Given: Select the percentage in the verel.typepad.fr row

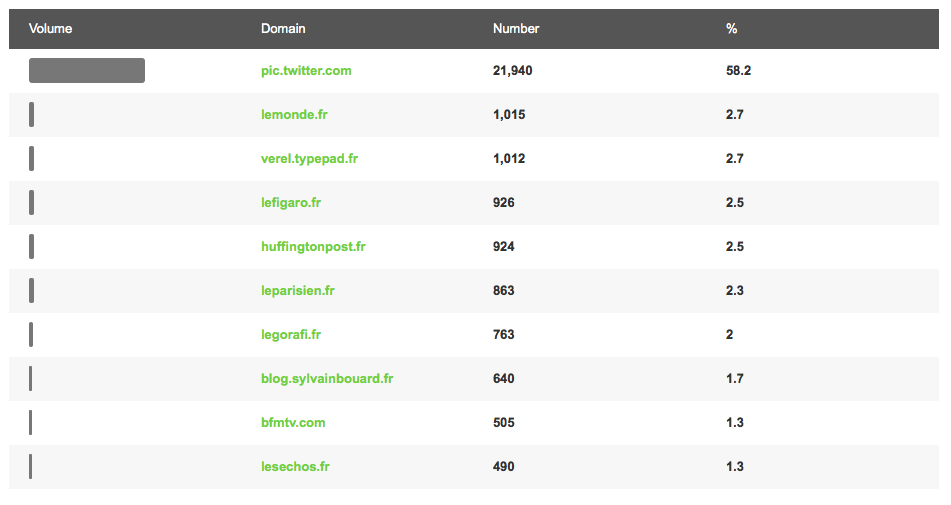Looking at the screenshot, I should [x=734, y=159].
